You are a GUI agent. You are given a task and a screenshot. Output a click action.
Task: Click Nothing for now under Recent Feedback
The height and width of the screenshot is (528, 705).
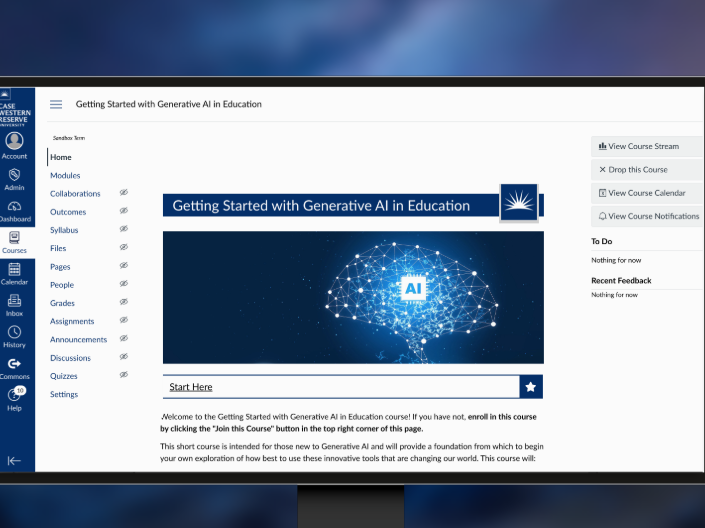click(x=614, y=295)
